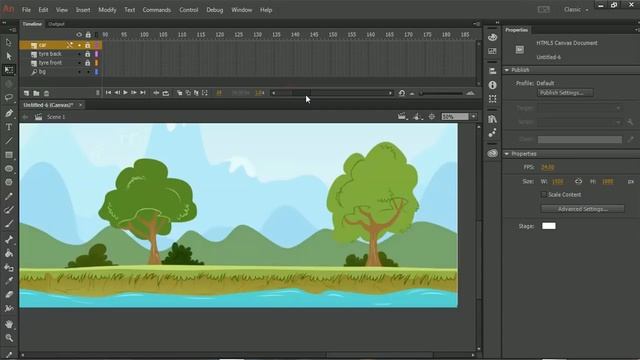Select the Pen tool
Viewport: 640px width, 360px height.
(x=9, y=113)
